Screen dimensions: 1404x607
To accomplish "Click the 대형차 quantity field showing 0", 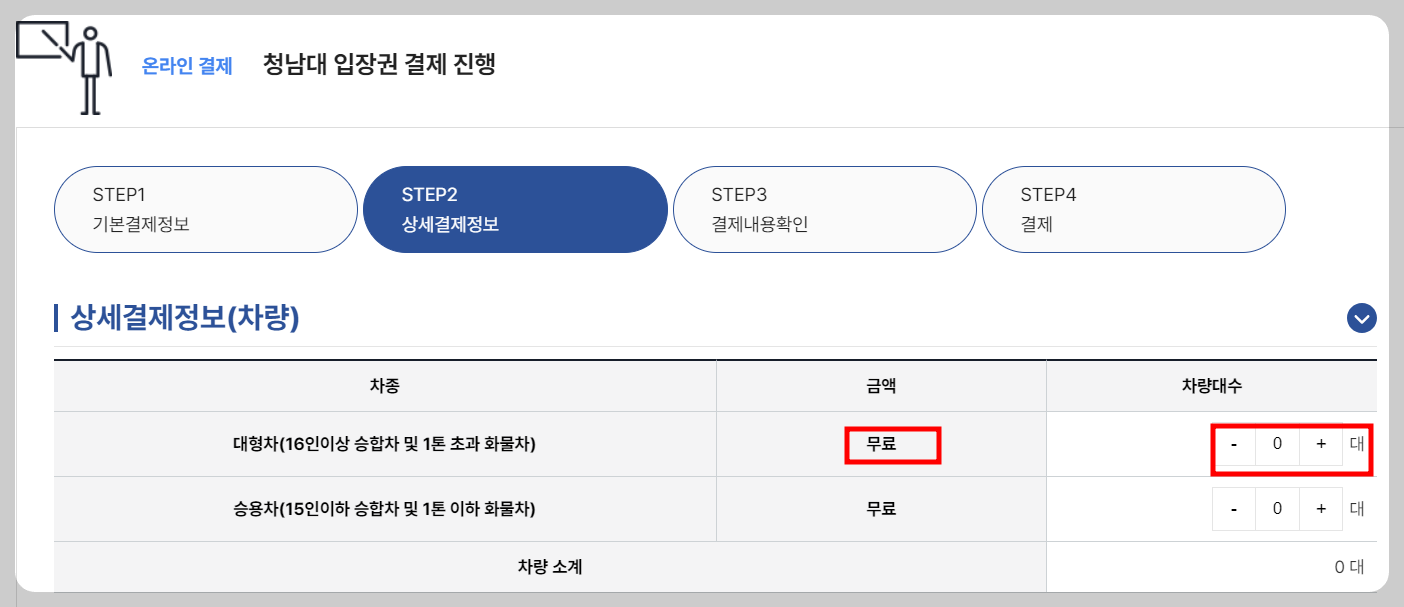I will click(x=1277, y=444).
